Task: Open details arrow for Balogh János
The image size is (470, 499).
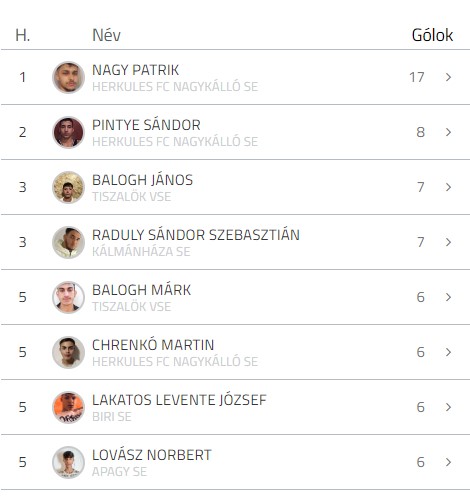Action: (x=448, y=187)
